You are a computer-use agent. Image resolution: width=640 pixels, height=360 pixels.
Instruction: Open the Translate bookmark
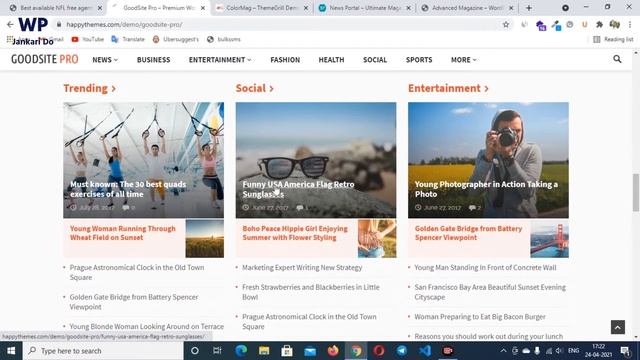coord(128,39)
